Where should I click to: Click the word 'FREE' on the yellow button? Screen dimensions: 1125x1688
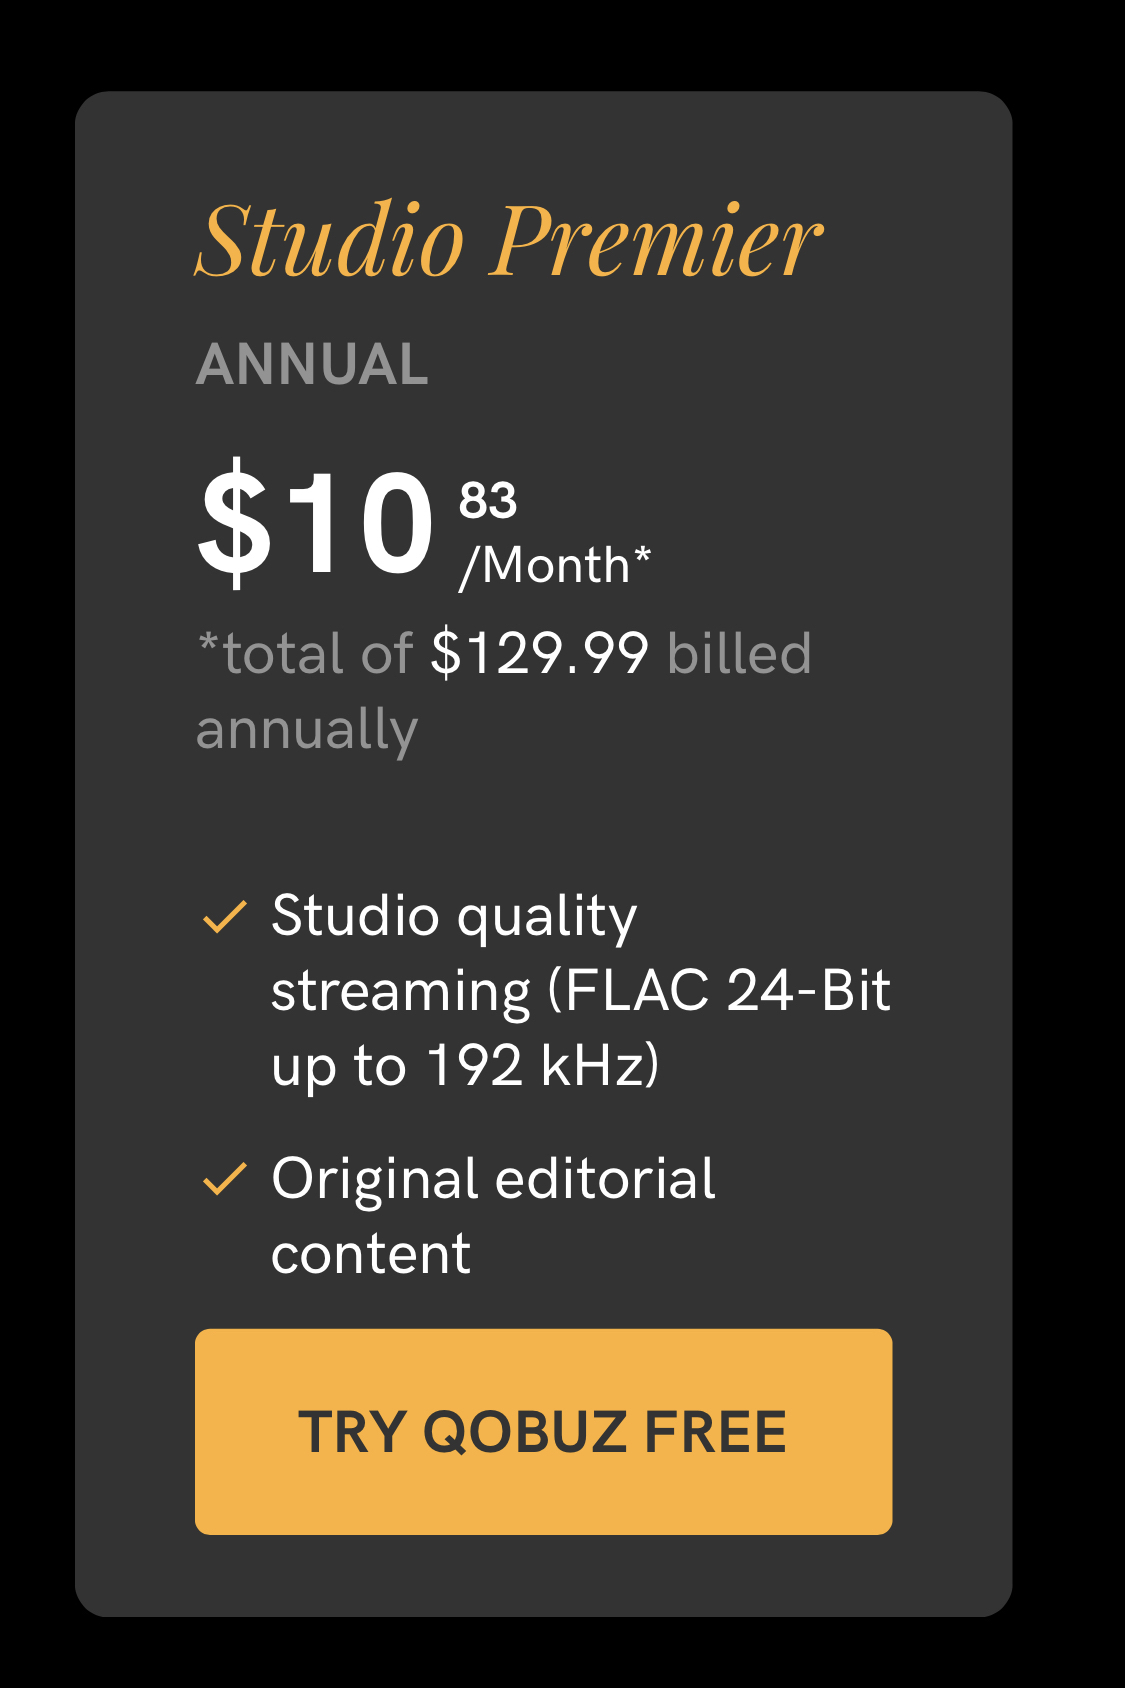click(x=716, y=1432)
